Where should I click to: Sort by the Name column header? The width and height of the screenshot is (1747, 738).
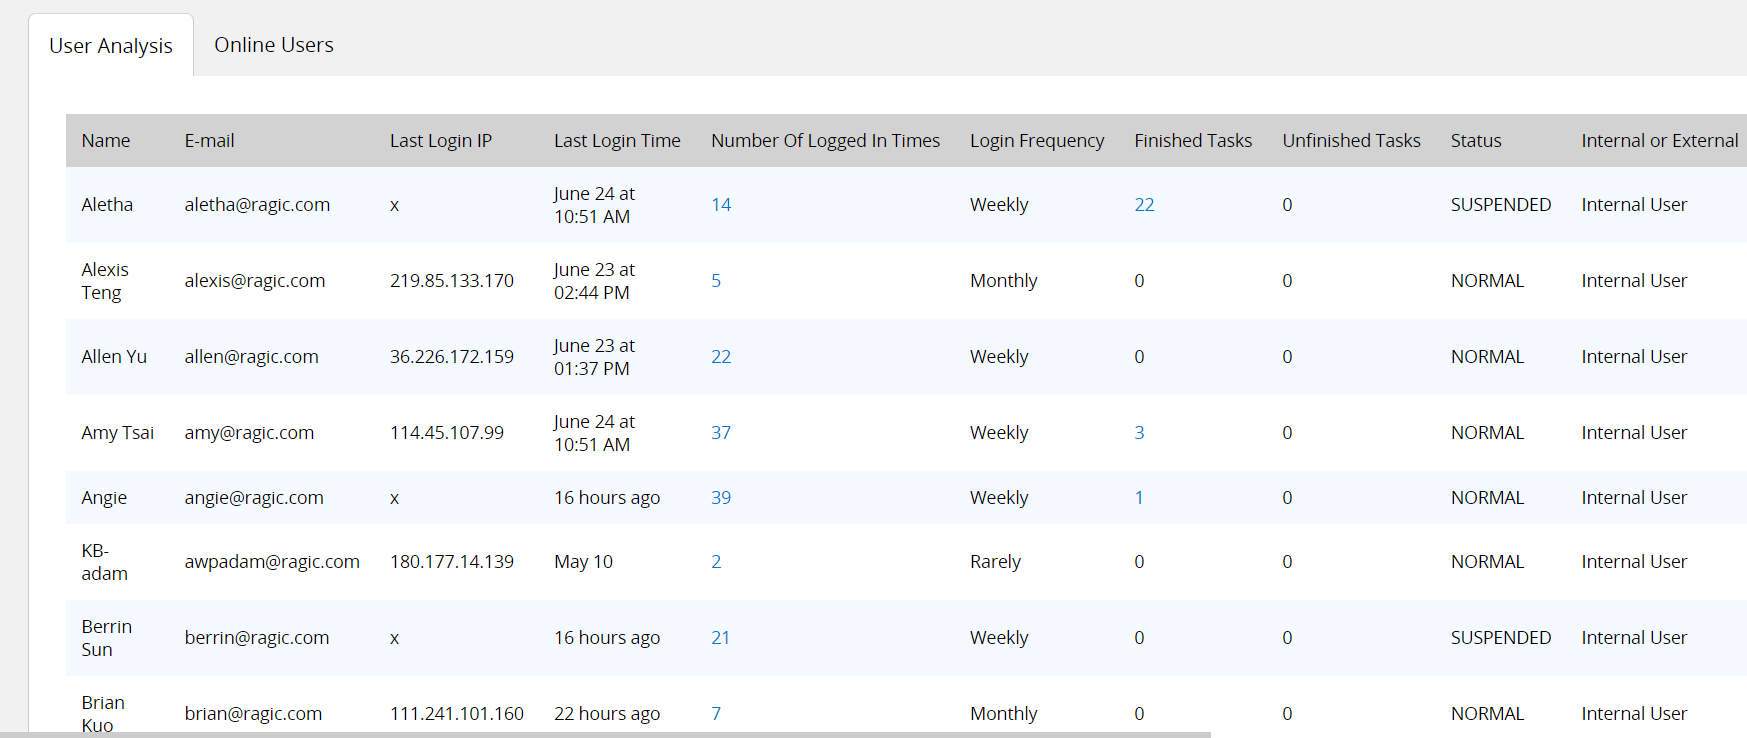point(106,141)
